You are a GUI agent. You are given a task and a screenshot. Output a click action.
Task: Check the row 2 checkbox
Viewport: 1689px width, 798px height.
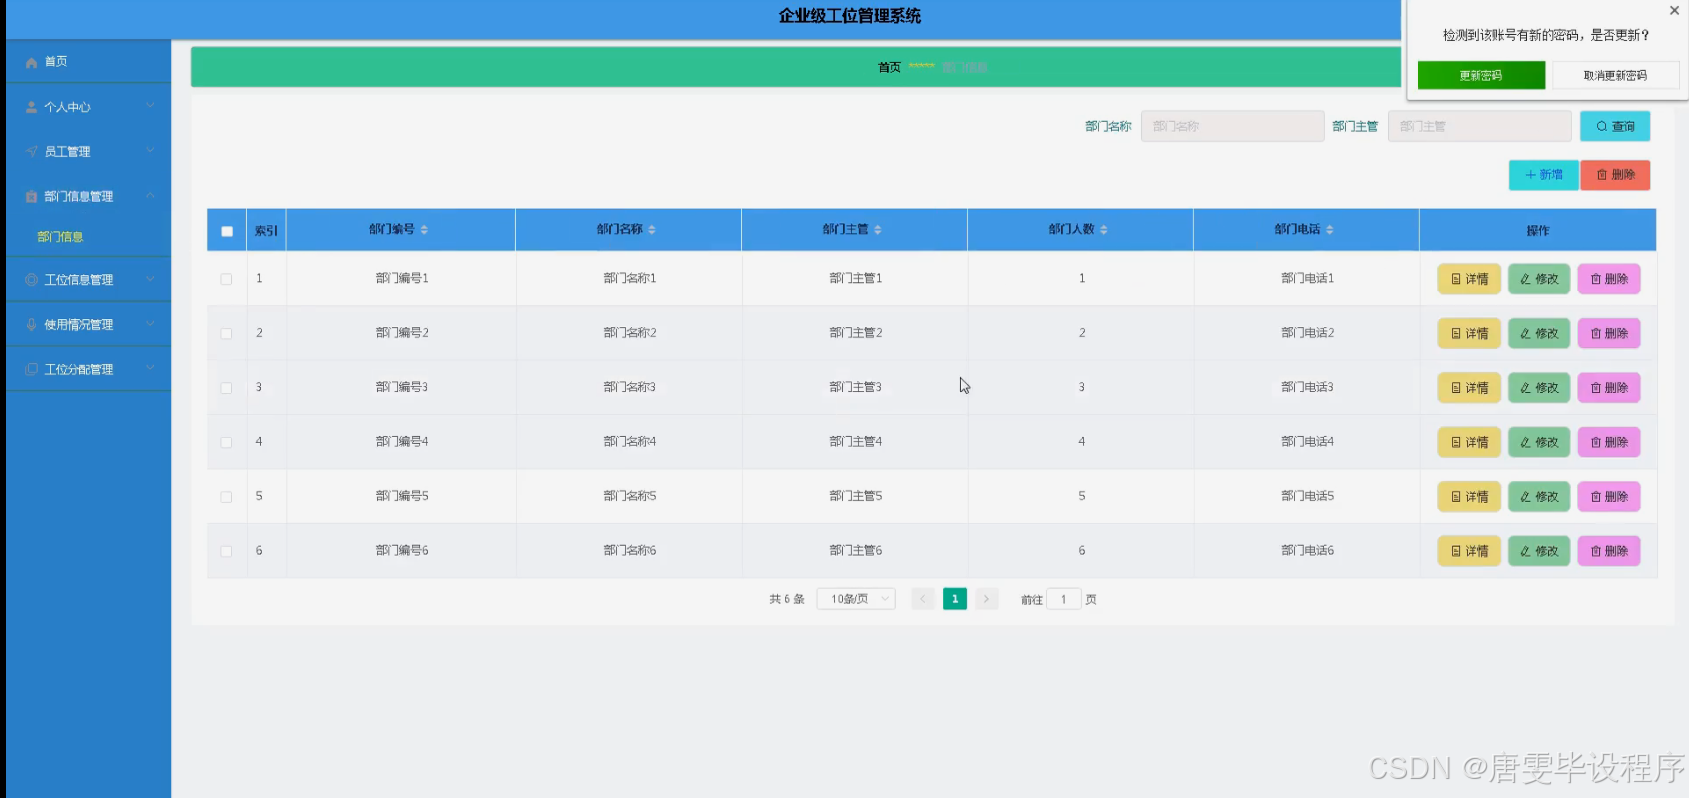[x=226, y=334]
